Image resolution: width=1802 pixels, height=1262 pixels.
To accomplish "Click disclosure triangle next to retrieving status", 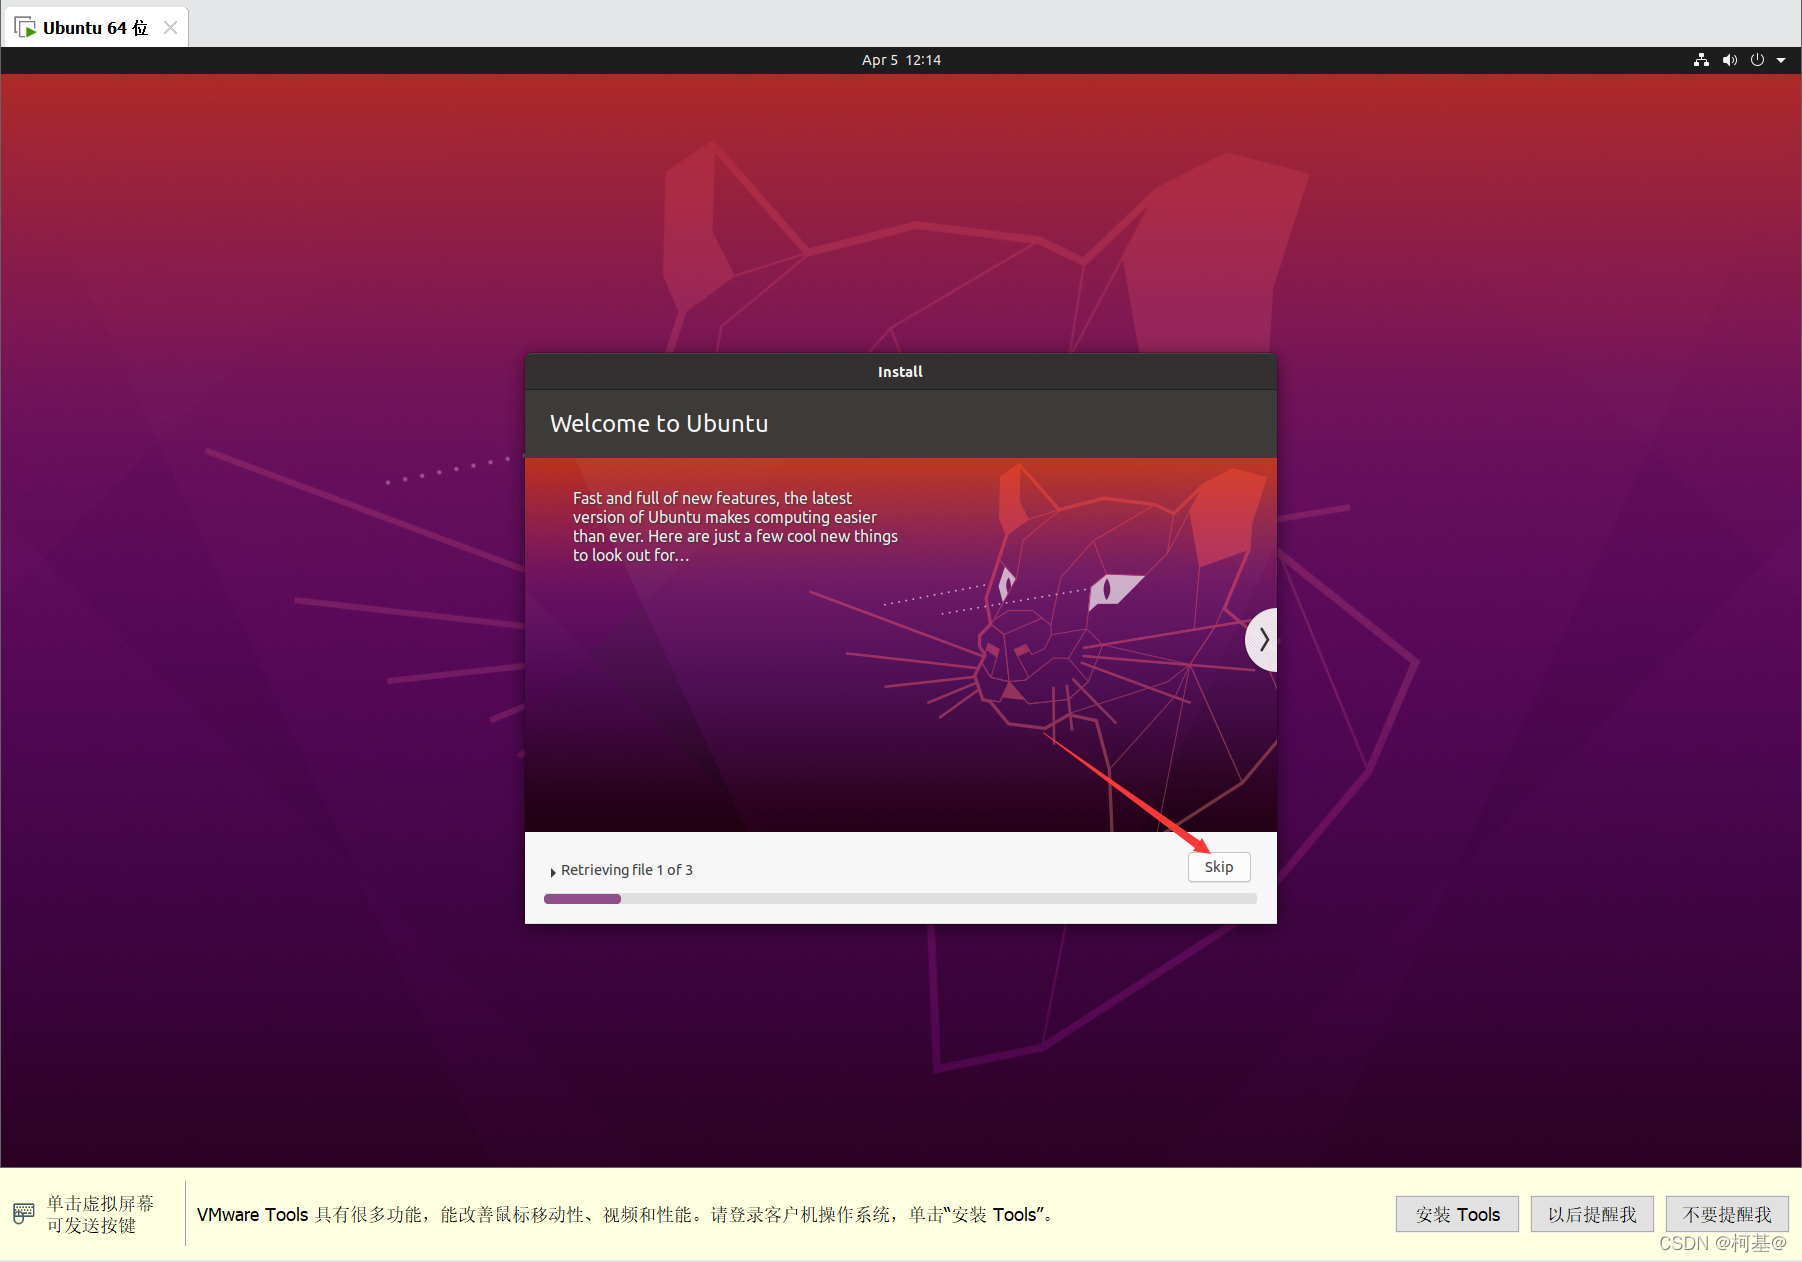I will coord(552,870).
